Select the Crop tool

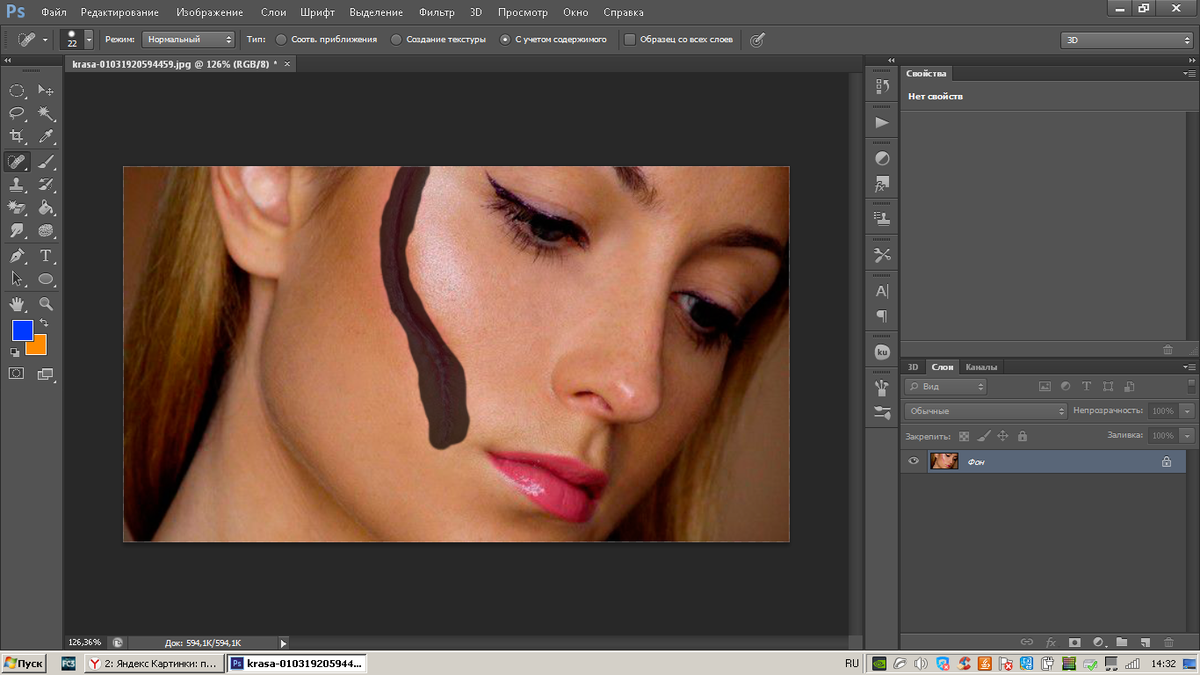pyautogui.click(x=17, y=137)
